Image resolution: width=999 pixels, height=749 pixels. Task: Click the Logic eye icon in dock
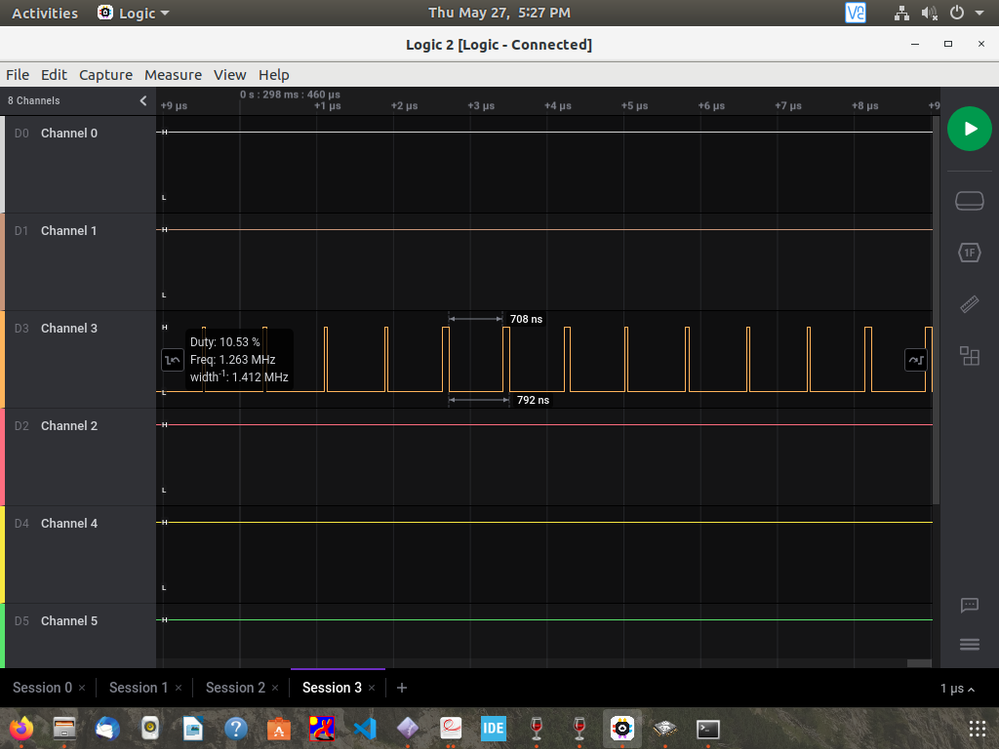622,728
